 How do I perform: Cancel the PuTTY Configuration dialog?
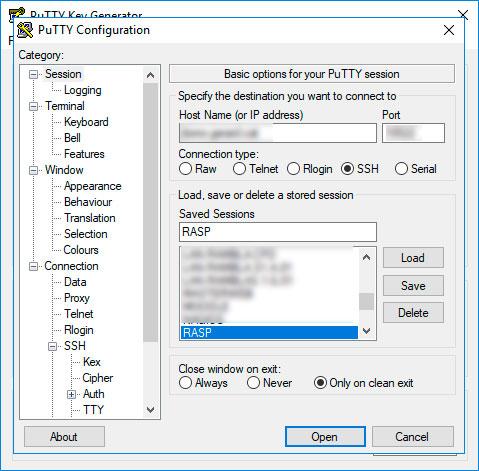413,437
